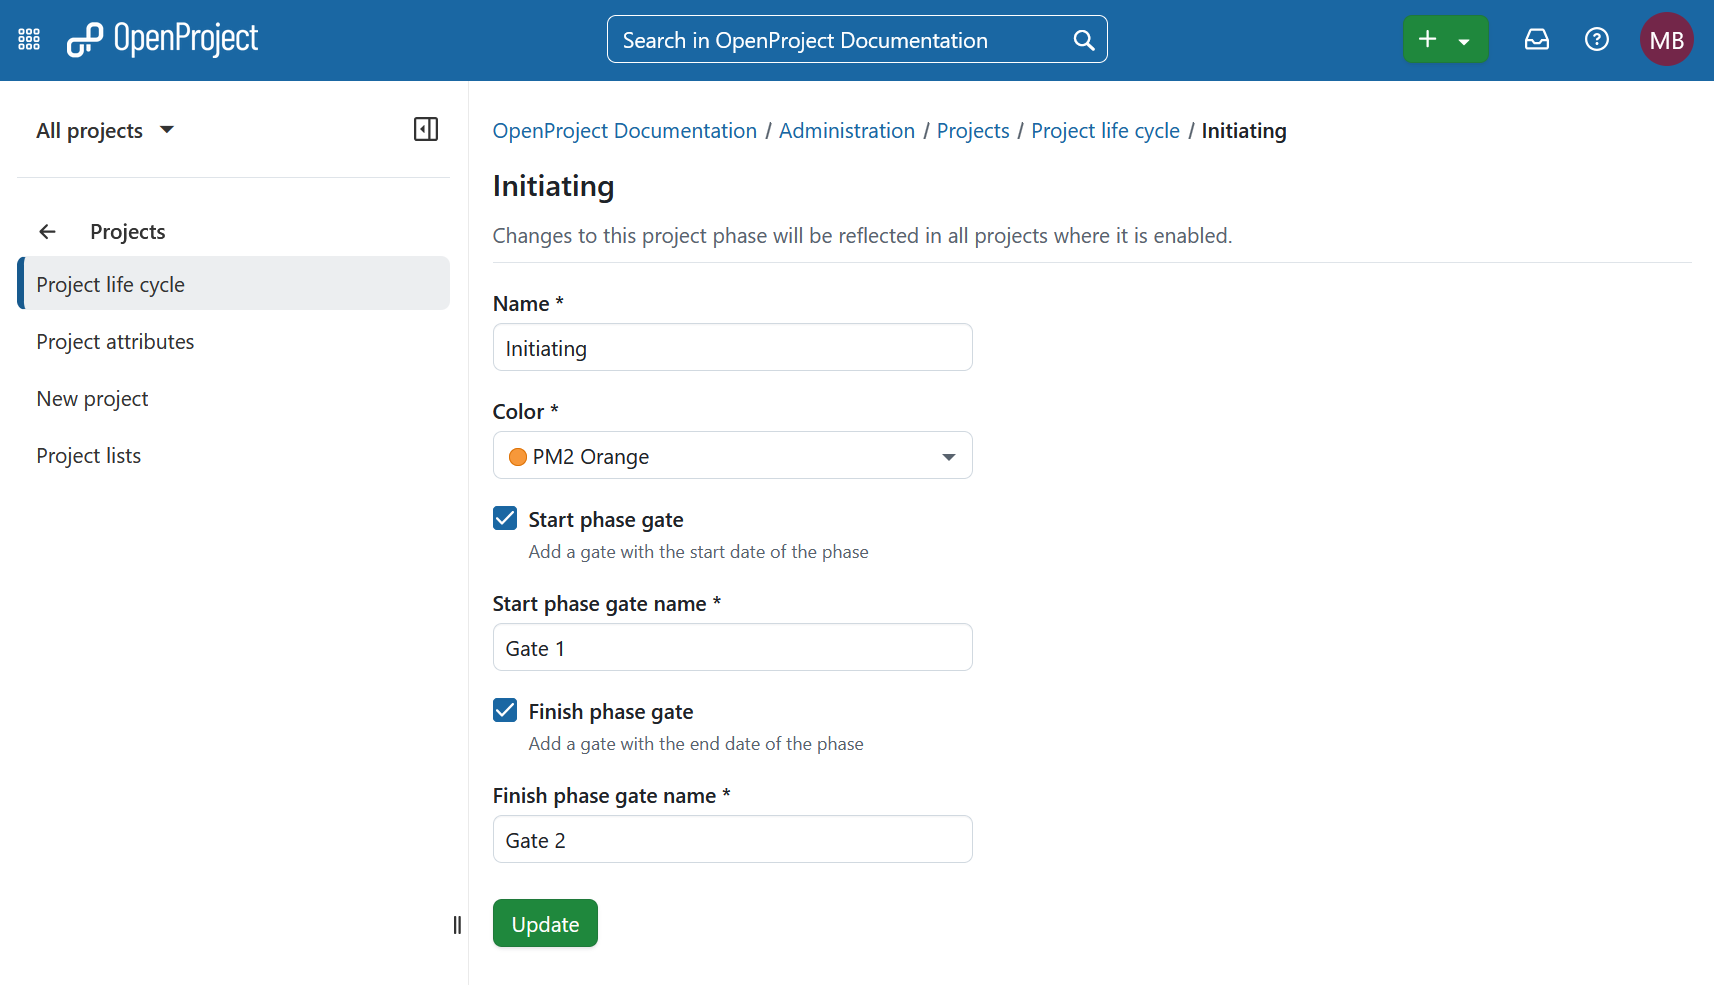
Task: Click the orange PM2 color dot
Action: click(x=517, y=456)
